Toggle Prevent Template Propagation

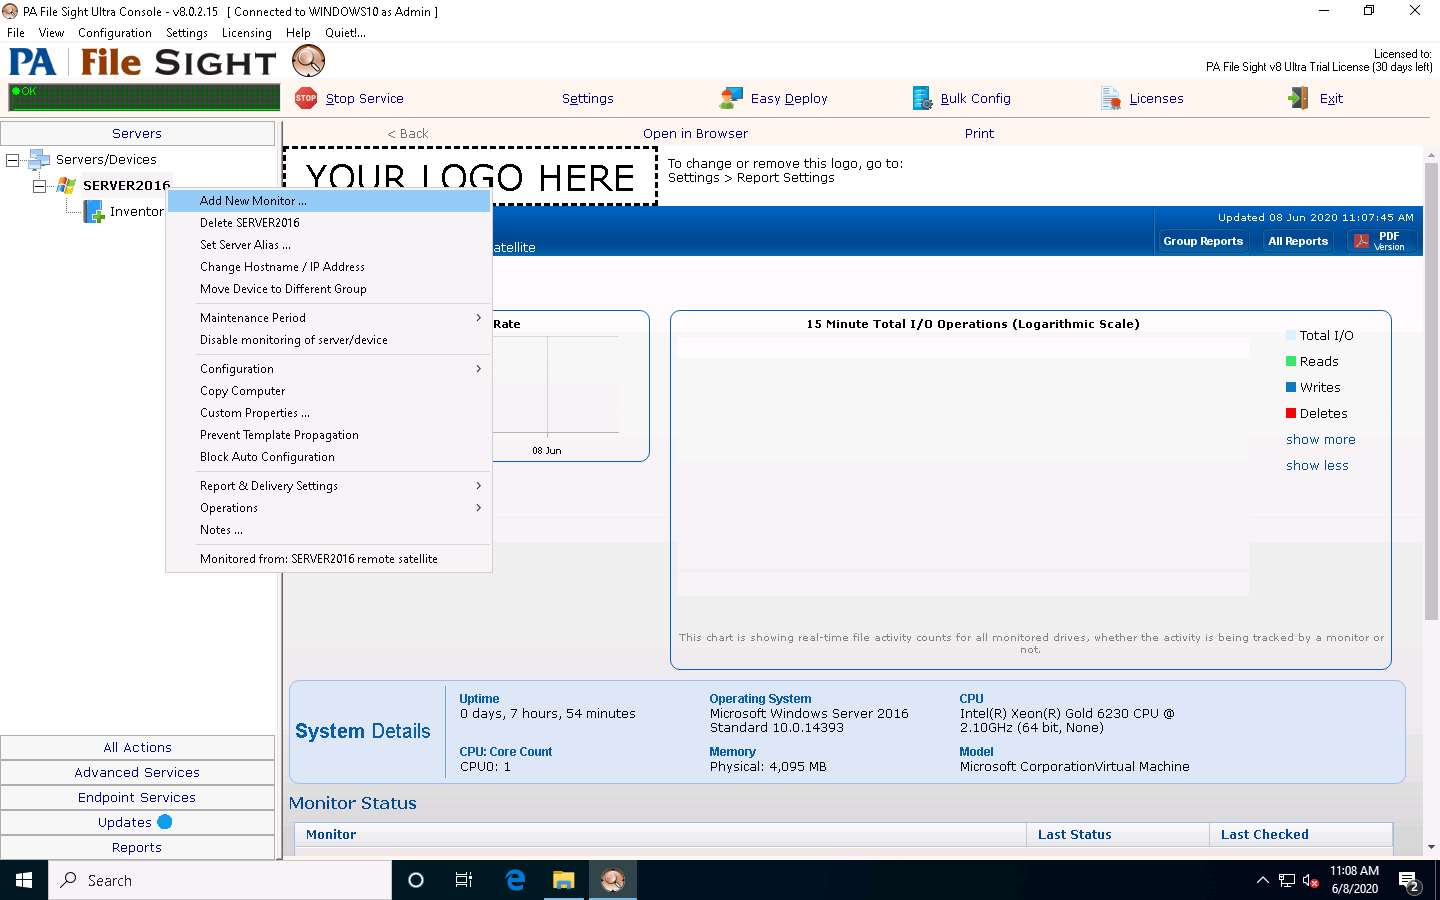(329, 435)
